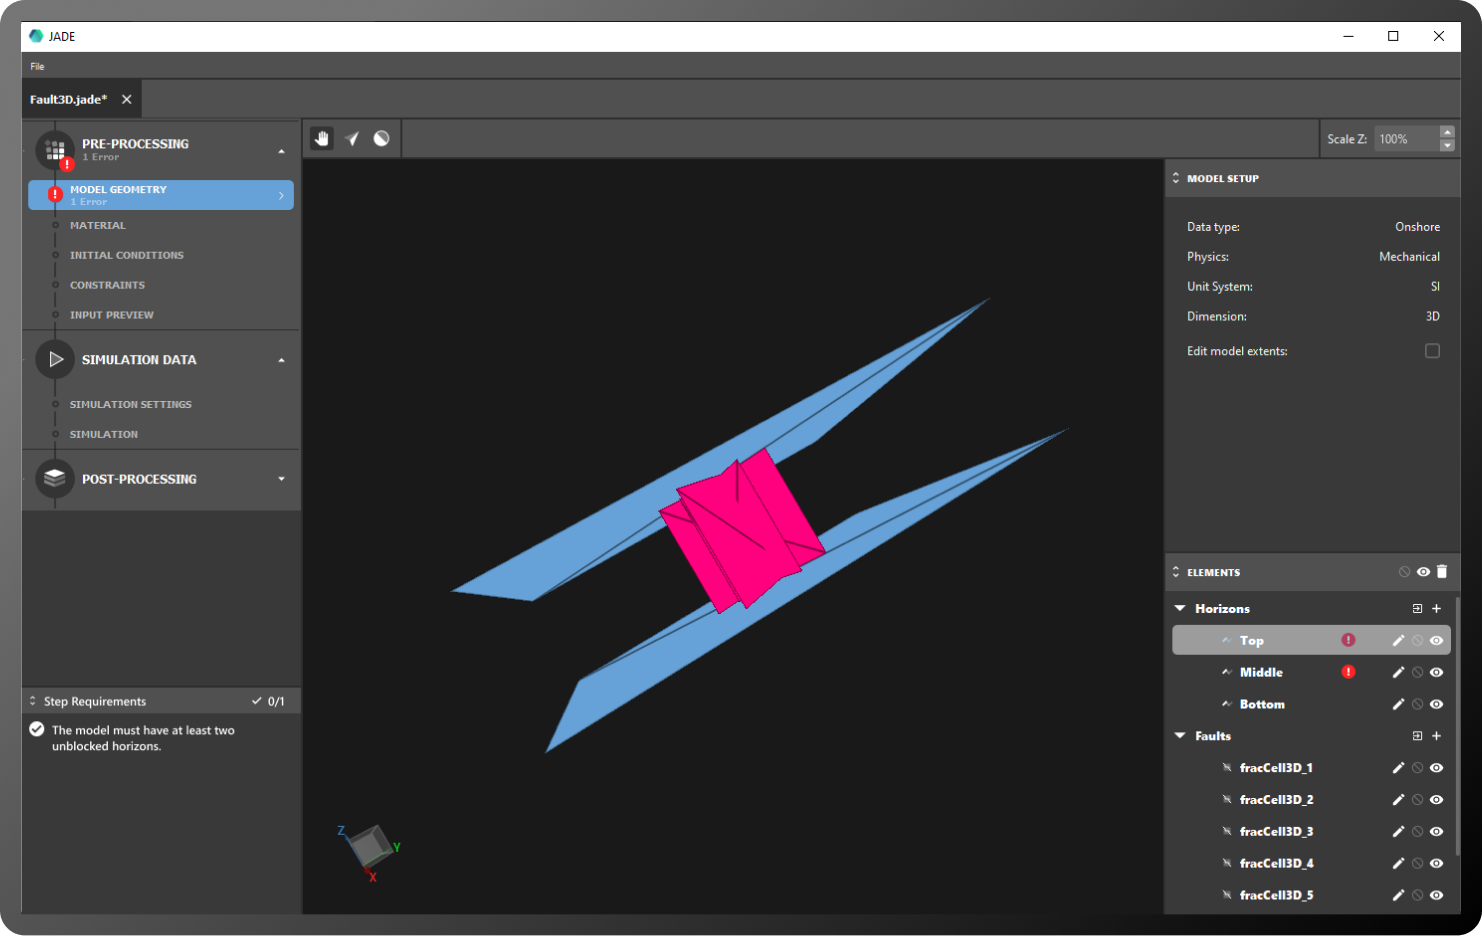This screenshot has height=936, width=1482.
Task: Edit the fracCell3D_3 fault with pencil icon
Action: 1398,832
